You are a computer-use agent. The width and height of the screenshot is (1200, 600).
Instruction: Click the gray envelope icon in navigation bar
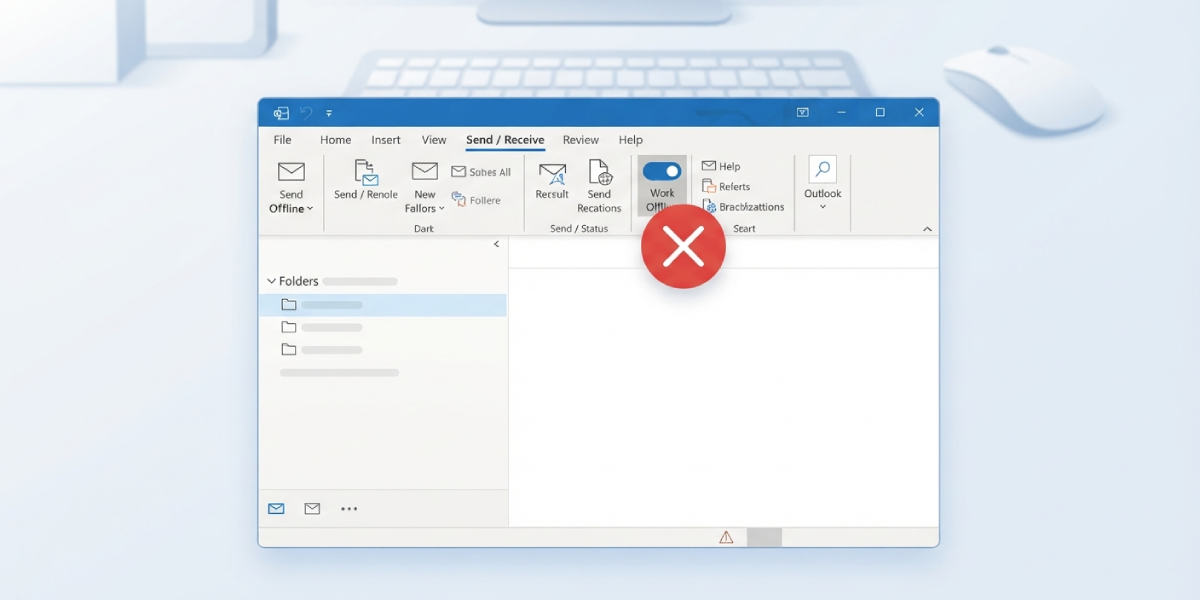coord(312,509)
